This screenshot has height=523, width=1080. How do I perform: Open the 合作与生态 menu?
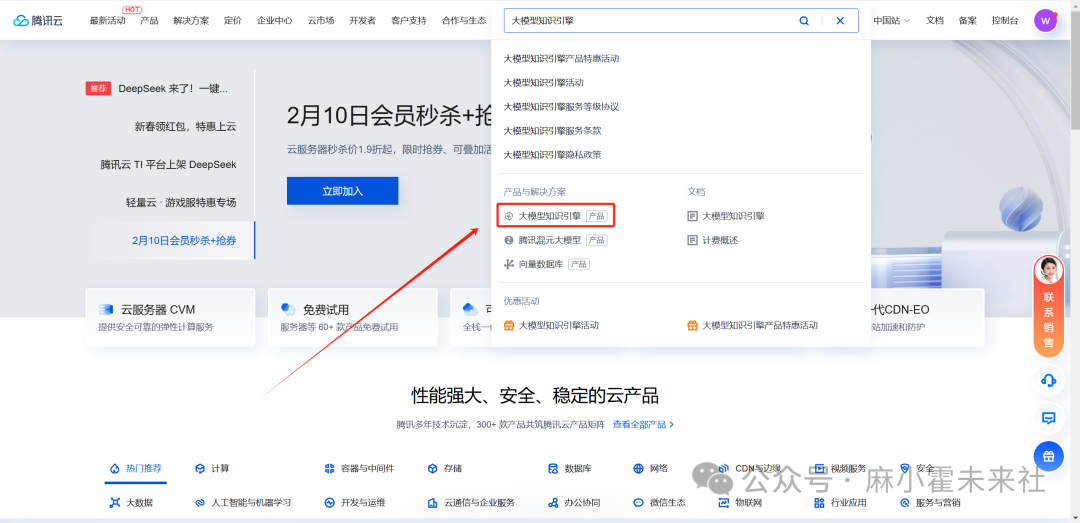(x=464, y=21)
